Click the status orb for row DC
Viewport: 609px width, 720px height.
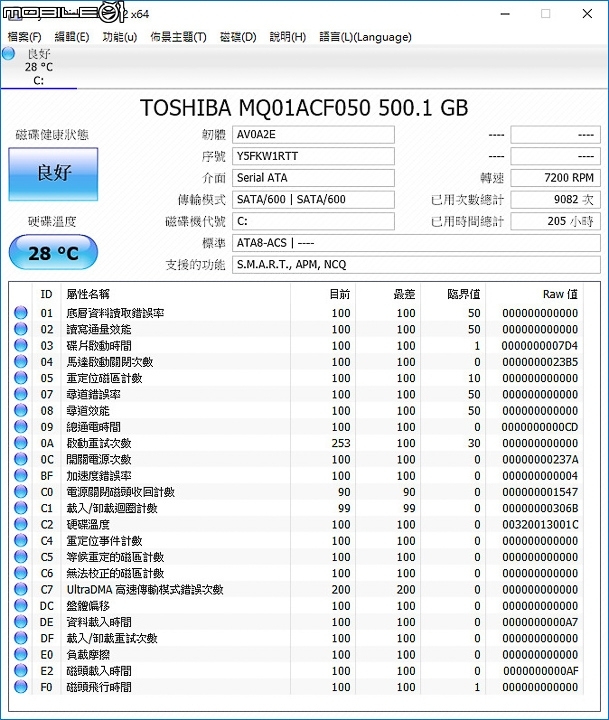pos(21,606)
